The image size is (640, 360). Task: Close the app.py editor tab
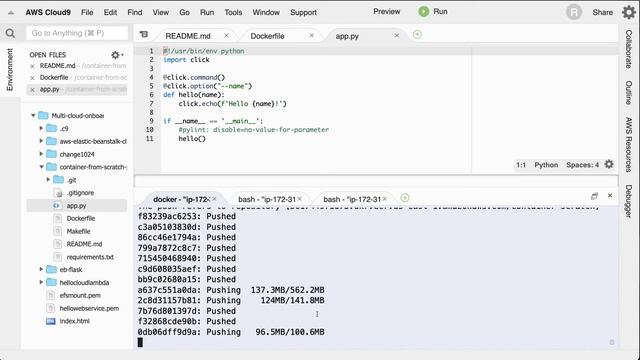tap(396, 36)
